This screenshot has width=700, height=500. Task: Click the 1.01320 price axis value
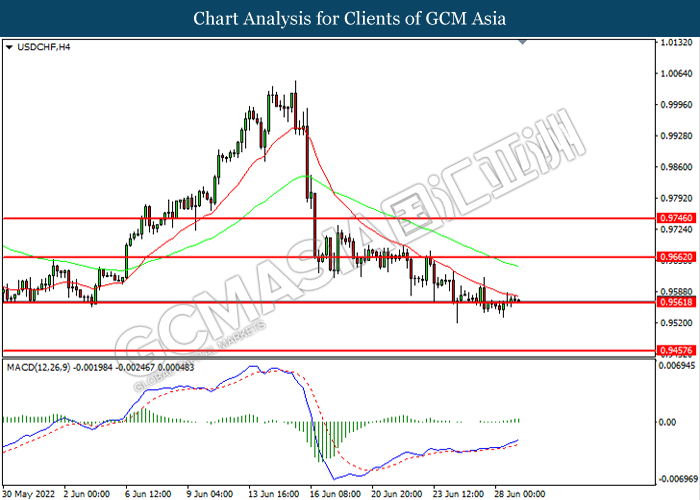pyautogui.click(x=676, y=42)
